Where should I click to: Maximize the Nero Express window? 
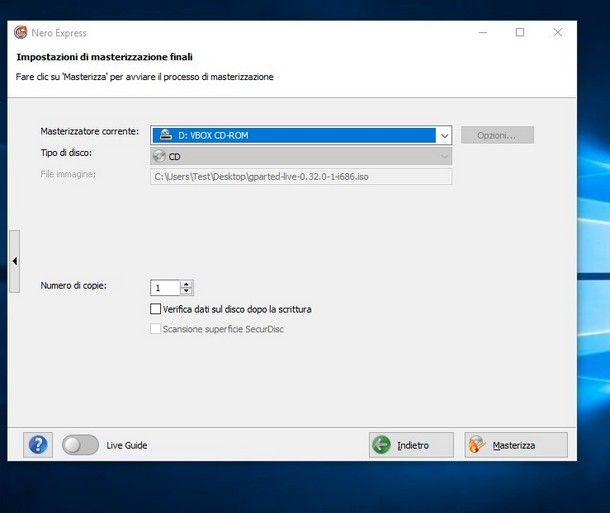(520, 33)
